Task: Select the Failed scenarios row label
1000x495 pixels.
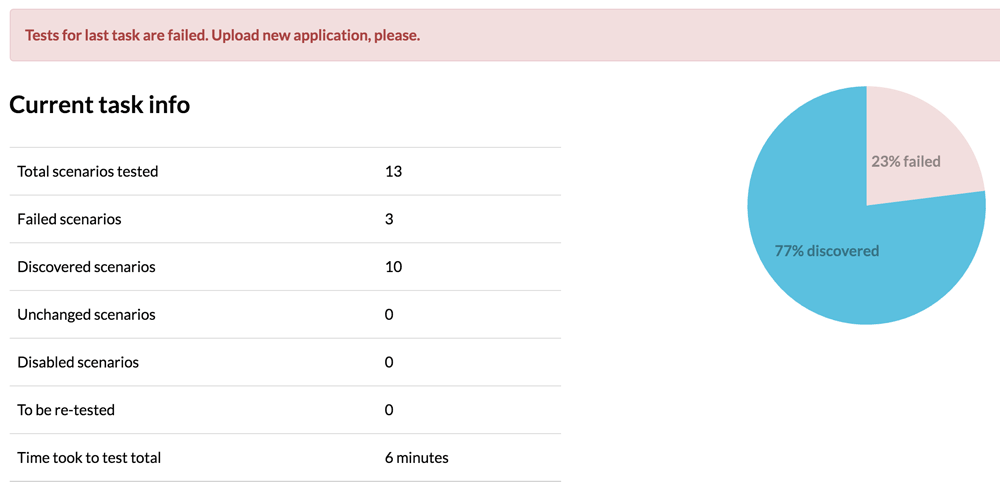Action: point(69,219)
